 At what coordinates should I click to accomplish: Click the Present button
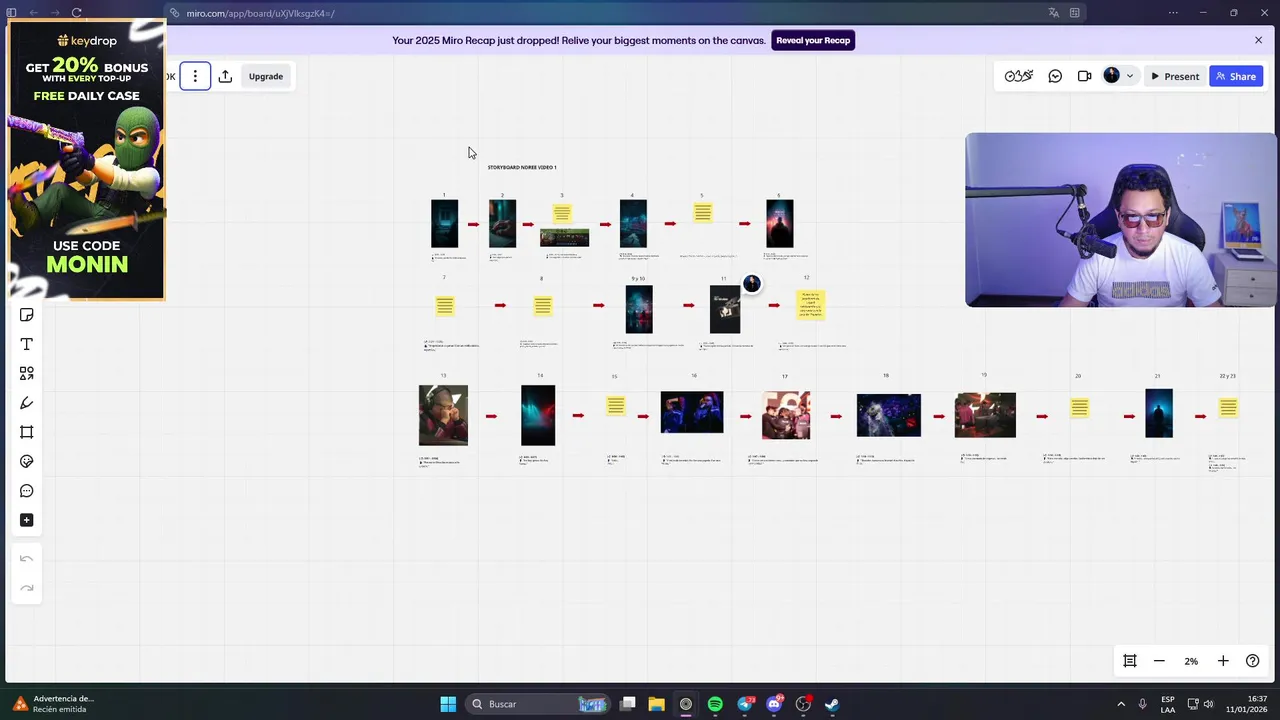pos(1175,76)
